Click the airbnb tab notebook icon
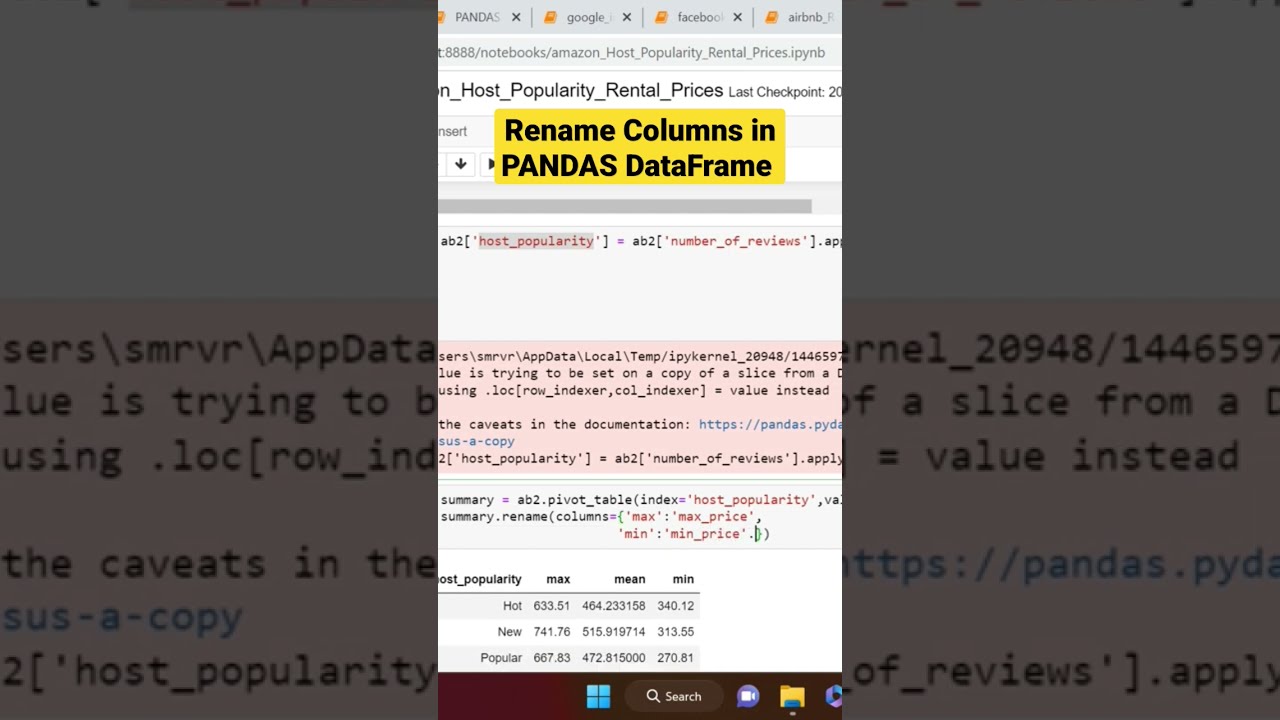Image resolution: width=1280 pixels, height=720 pixels. (772, 17)
